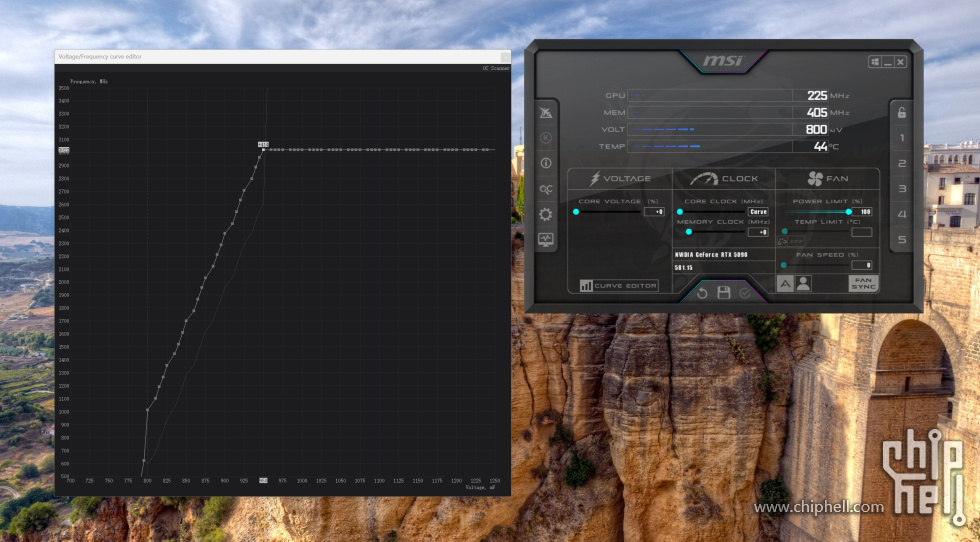The width and height of the screenshot is (980, 542).
Task: Click the Power Limit slider handle
Action: pyautogui.click(x=849, y=212)
